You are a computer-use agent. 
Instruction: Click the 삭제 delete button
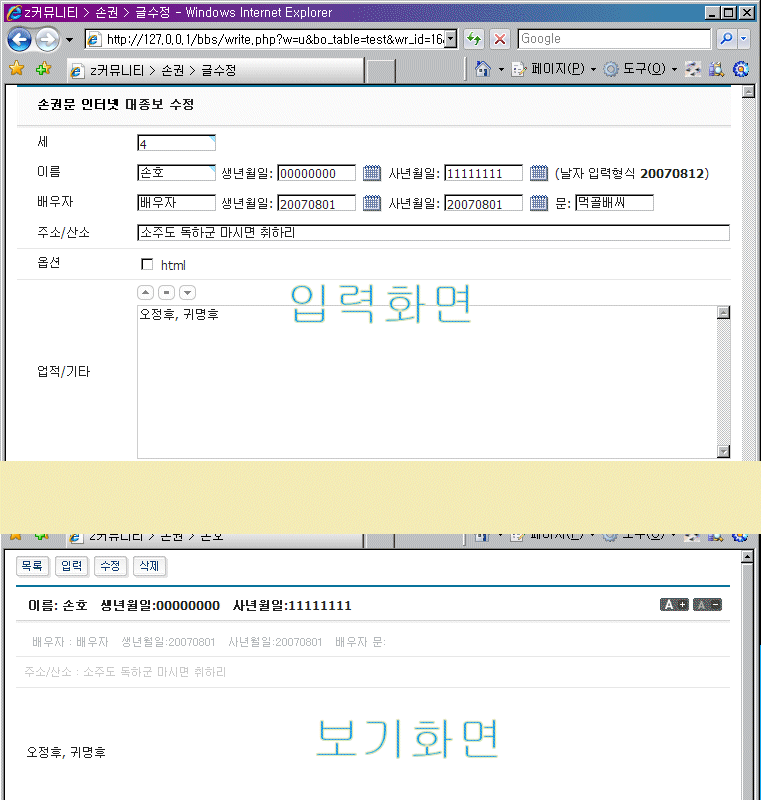149,566
